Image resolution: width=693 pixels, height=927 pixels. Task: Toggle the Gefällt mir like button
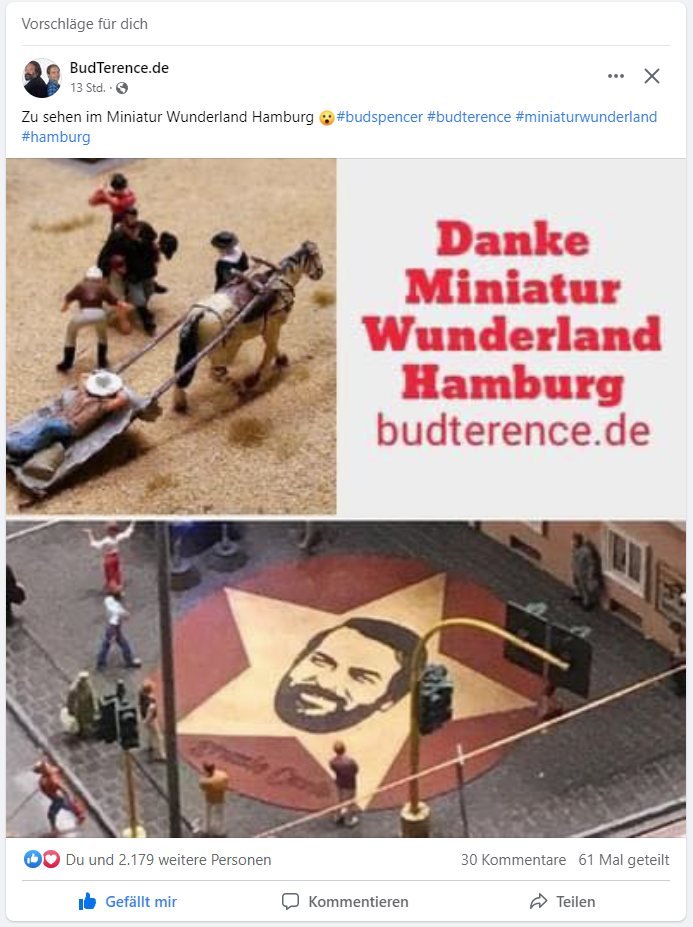[128, 902]
